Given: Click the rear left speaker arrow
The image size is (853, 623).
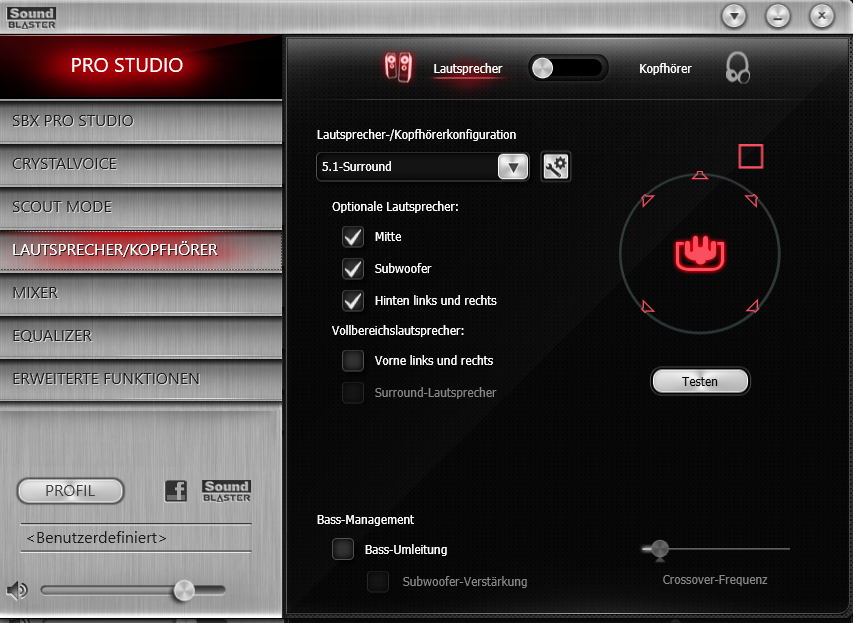Looking at the screenshot, I should [x=647, y=306].
